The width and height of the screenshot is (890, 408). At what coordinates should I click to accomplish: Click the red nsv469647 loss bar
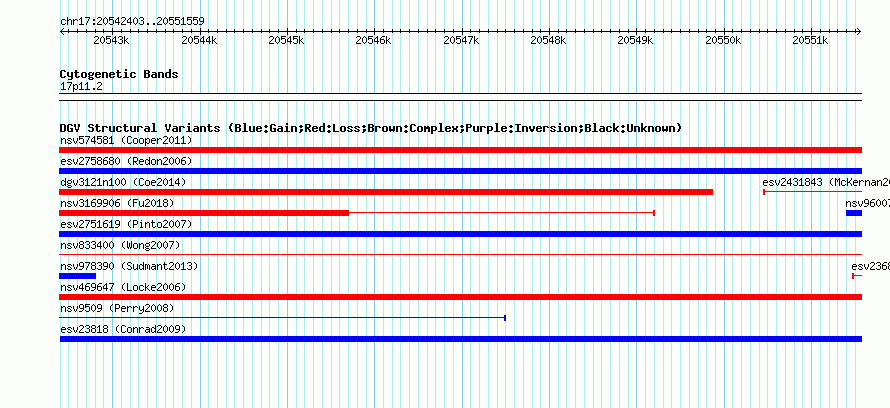click(460, 297)
